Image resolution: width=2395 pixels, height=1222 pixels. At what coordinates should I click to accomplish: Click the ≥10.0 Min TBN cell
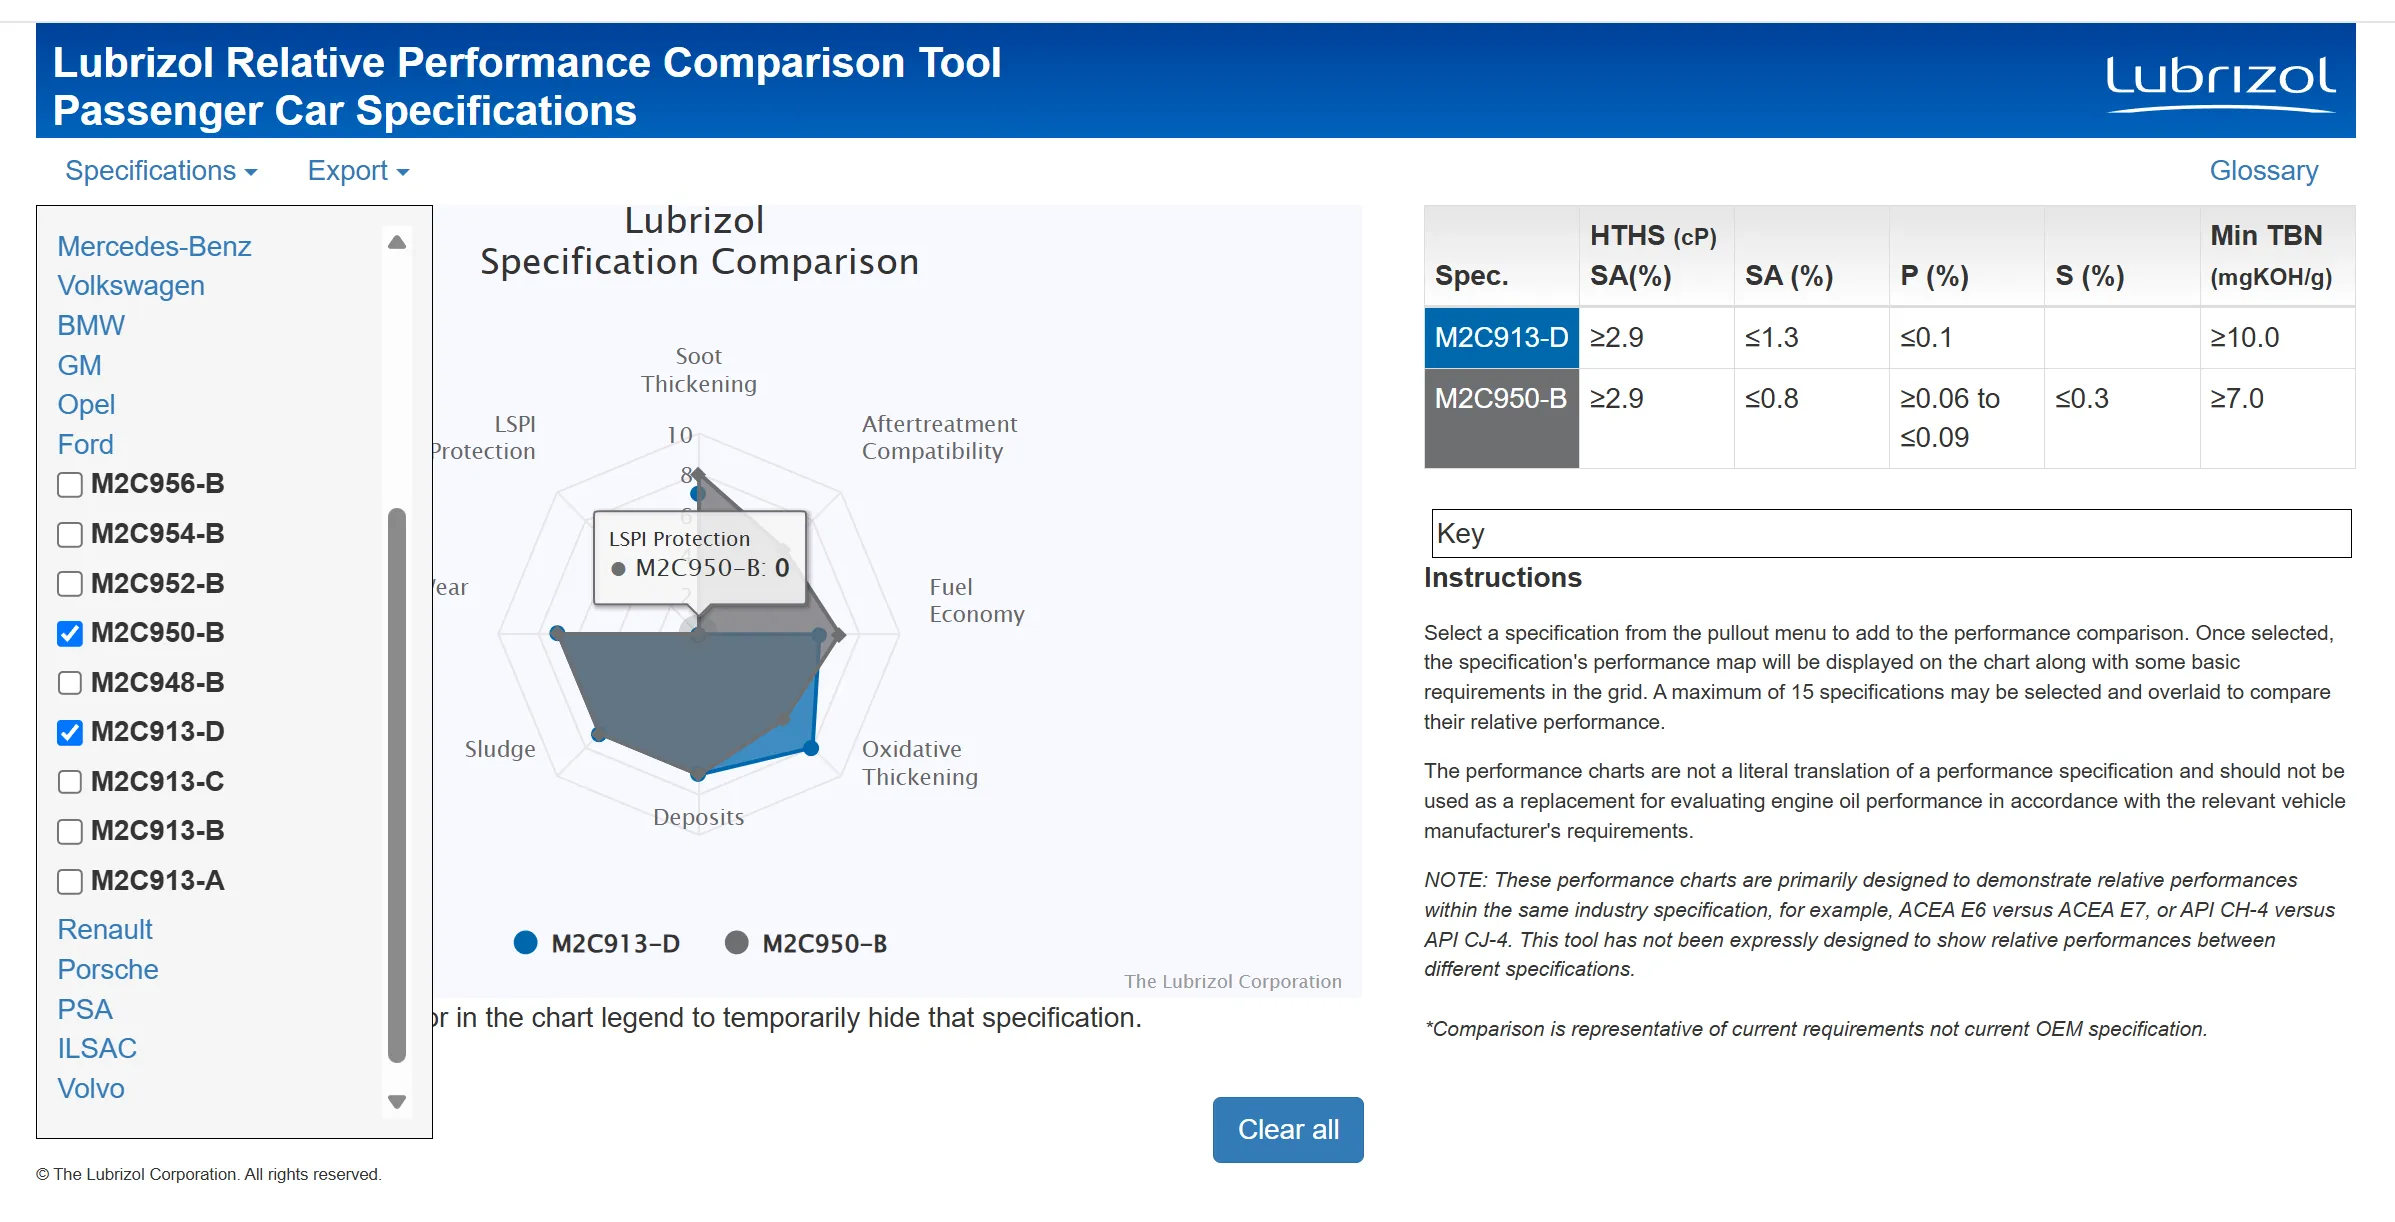(2277, 338)
